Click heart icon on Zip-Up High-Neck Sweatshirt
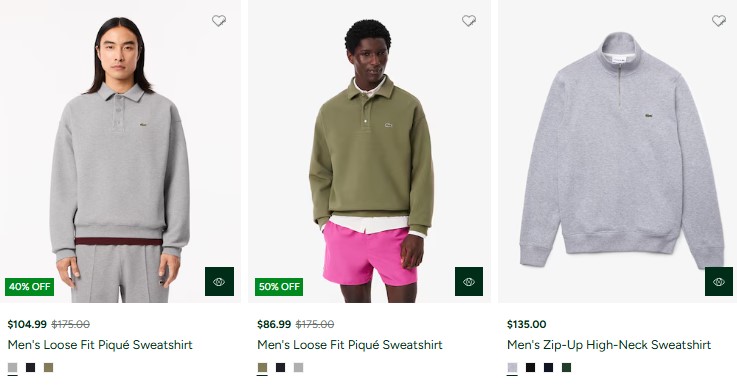Image resolution: width=737 pixels, height=385 pixels. pyautogui.click(x=719, y=21)
